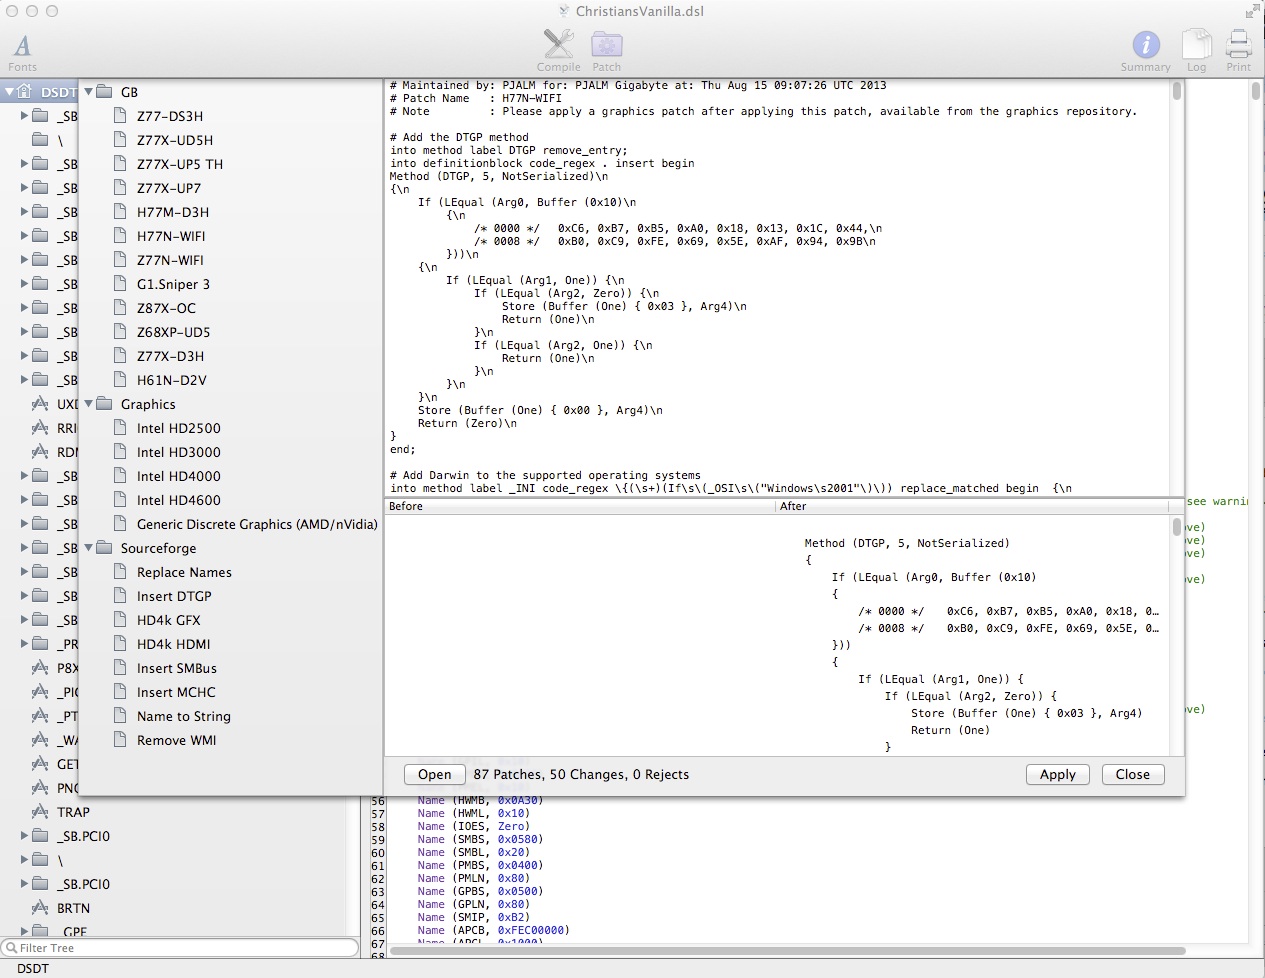The height and width of the screenshot is (978, 1265).
Task: Collapse the Graphics folder
Action: pos(89,404)
